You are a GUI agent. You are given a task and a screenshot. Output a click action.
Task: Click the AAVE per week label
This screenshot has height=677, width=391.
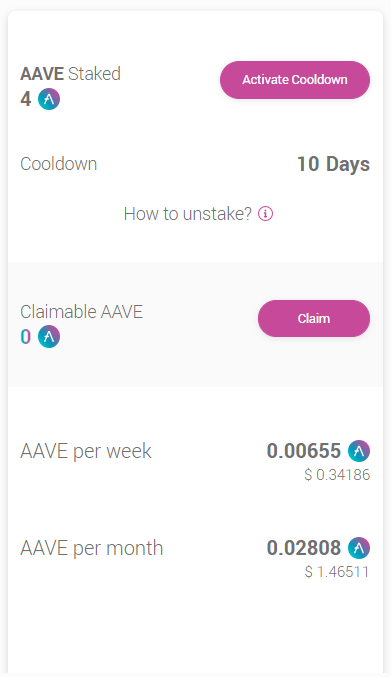(86, 451)
